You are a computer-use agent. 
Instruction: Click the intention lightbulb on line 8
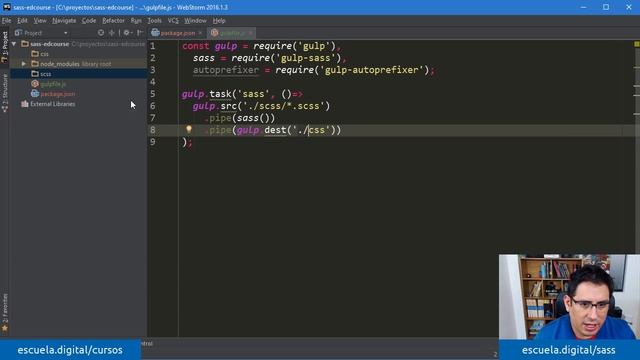(189, 129)
